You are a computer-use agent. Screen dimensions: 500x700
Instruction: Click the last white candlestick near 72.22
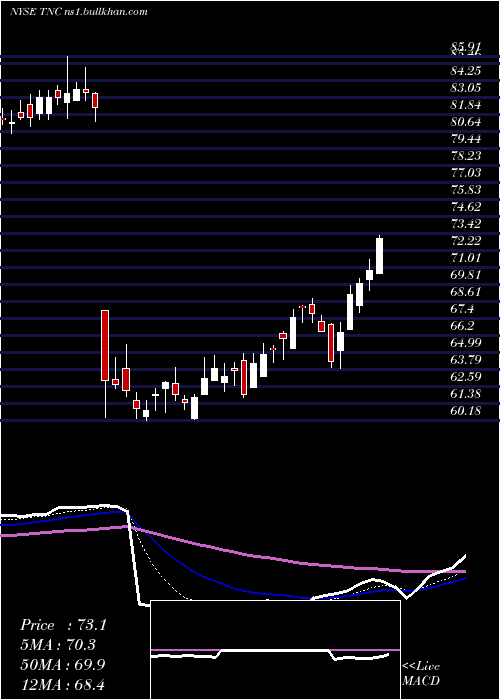379,256
